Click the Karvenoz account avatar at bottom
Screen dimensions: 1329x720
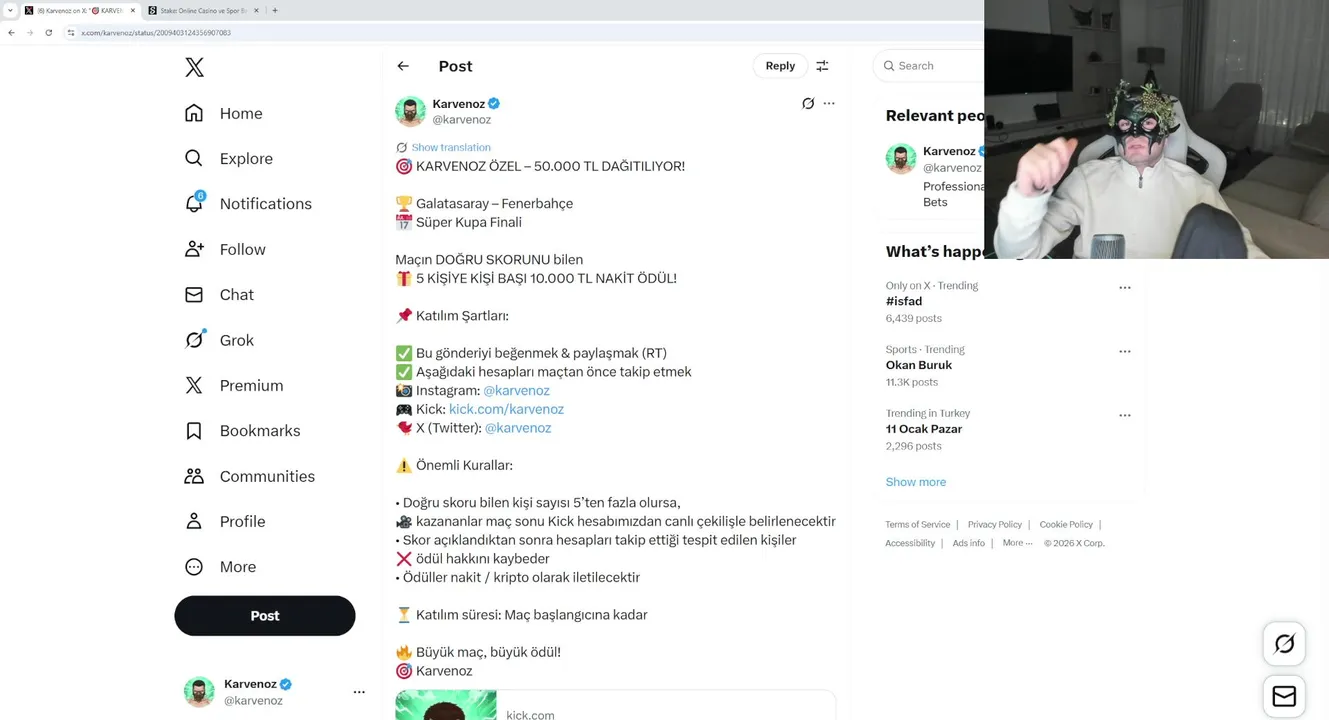click(199, 692)
